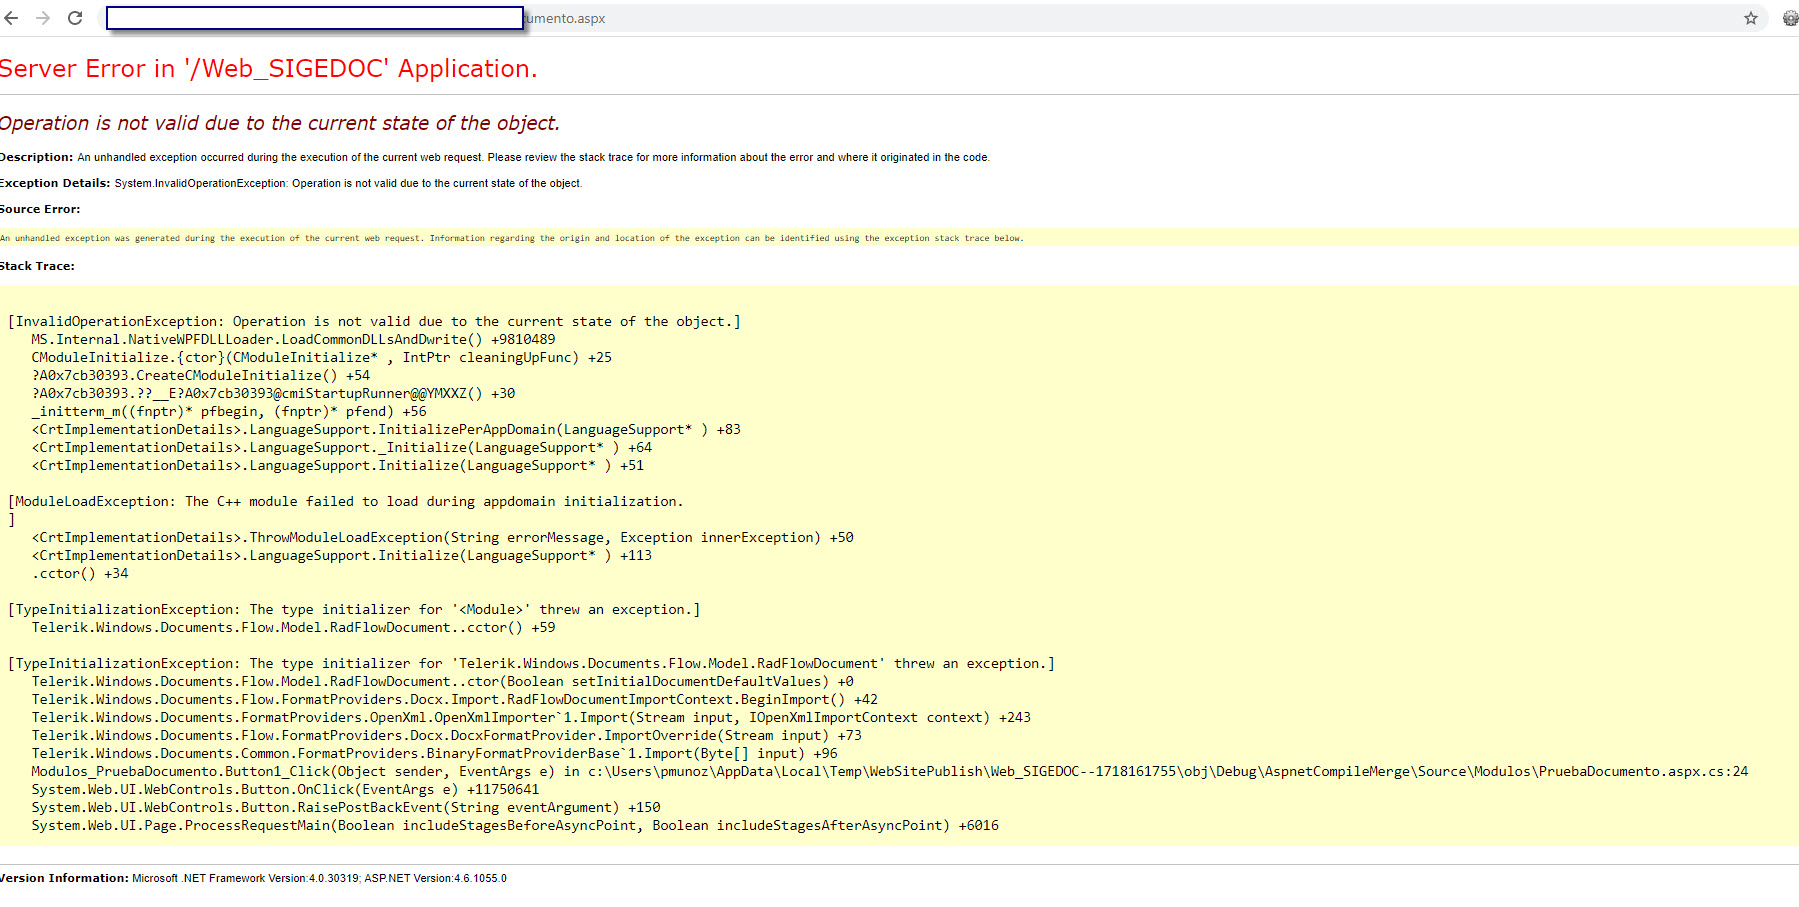Click the 'Description:' label
Viewport: 1799px width, 907px height.
37,157
